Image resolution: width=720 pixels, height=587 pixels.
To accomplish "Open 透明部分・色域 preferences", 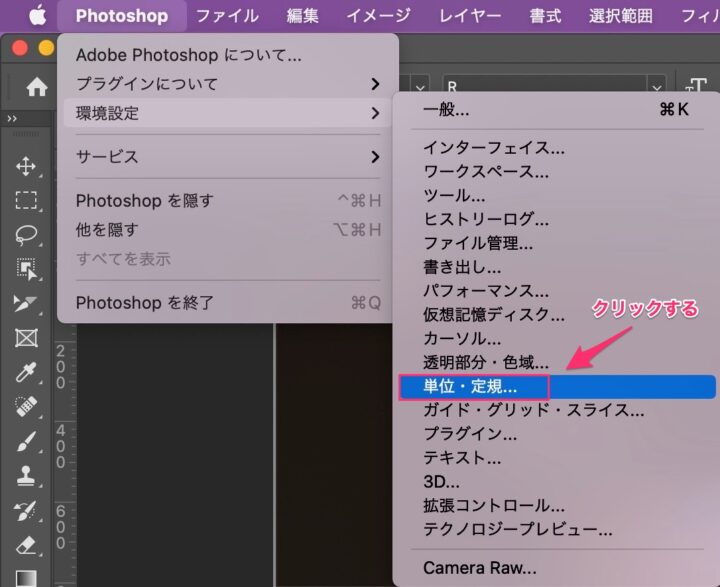I will click(557, 363).
